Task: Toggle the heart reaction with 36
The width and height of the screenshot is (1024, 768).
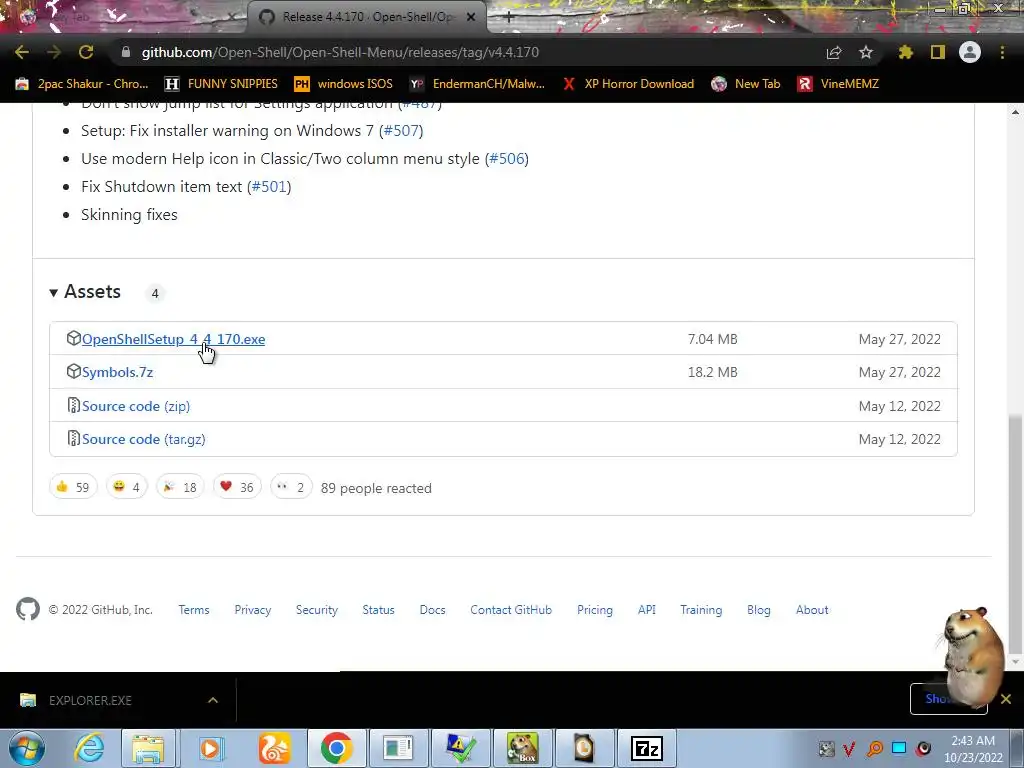Action: (237, 487)
